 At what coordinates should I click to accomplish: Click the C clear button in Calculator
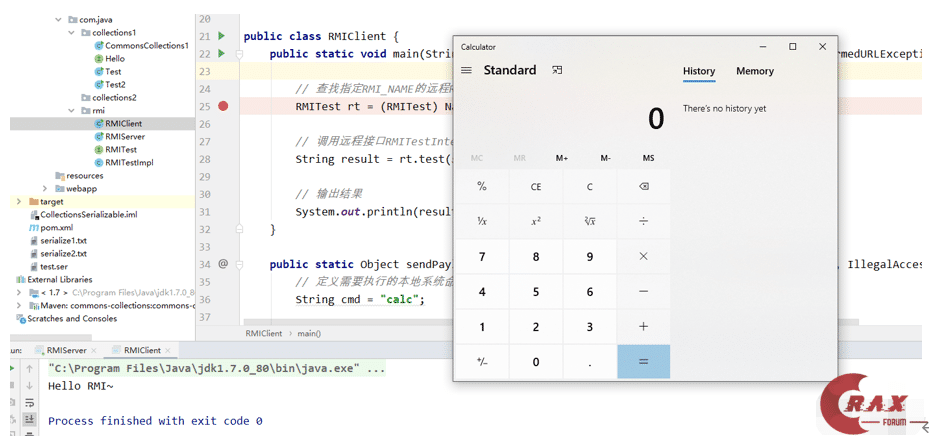pos(590,187)
